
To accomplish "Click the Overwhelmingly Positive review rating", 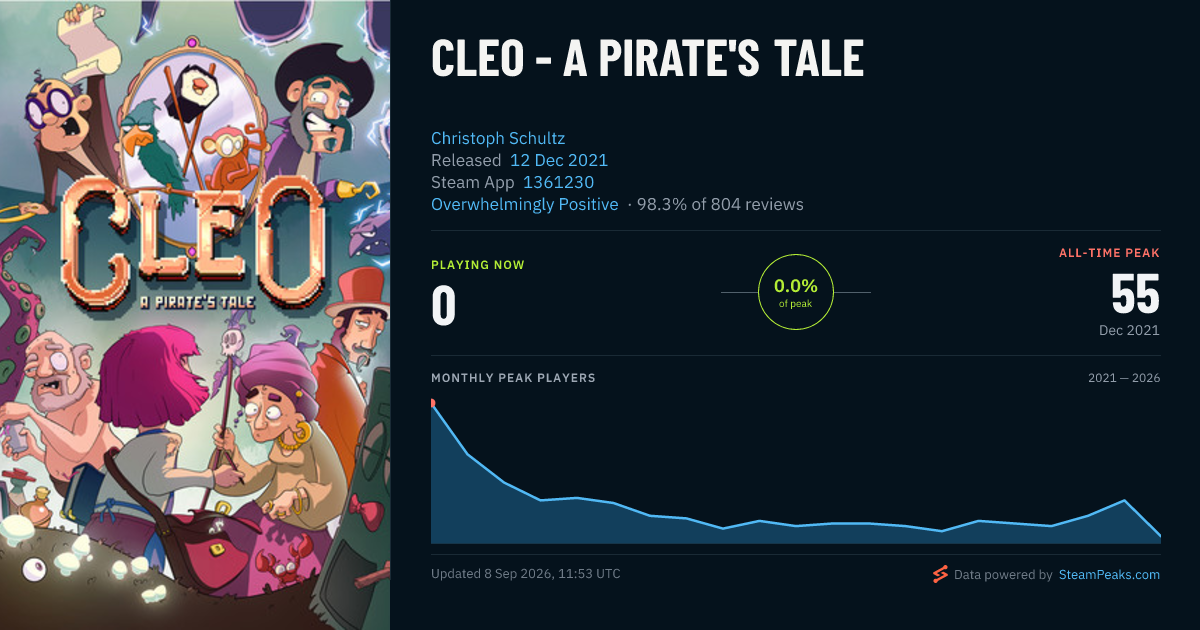I will [x=525, y=204].
